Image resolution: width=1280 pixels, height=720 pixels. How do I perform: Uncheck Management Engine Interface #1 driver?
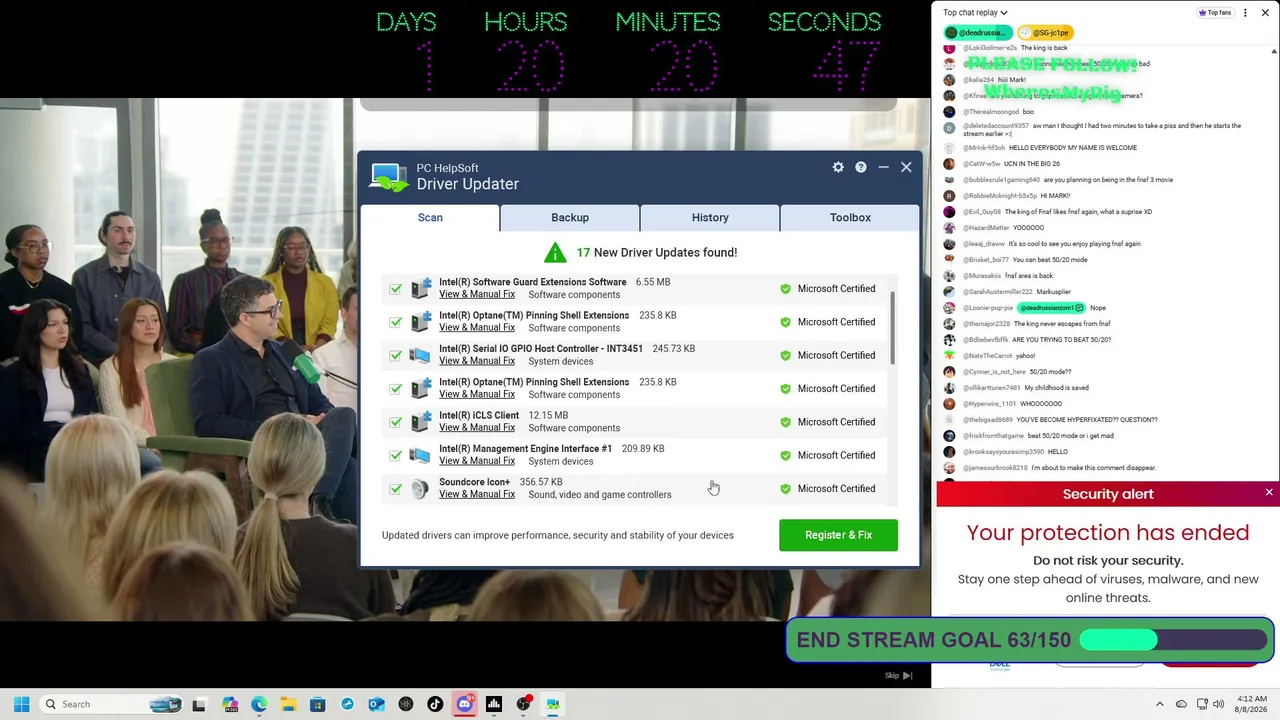point(396,455)
